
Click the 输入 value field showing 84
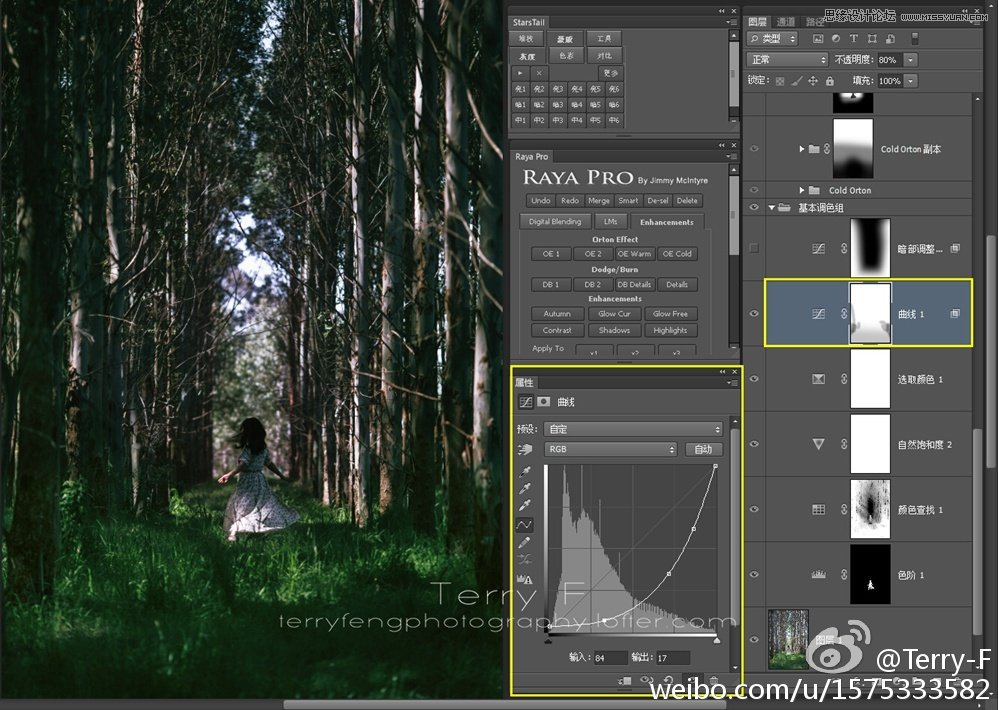click(610, 658)
